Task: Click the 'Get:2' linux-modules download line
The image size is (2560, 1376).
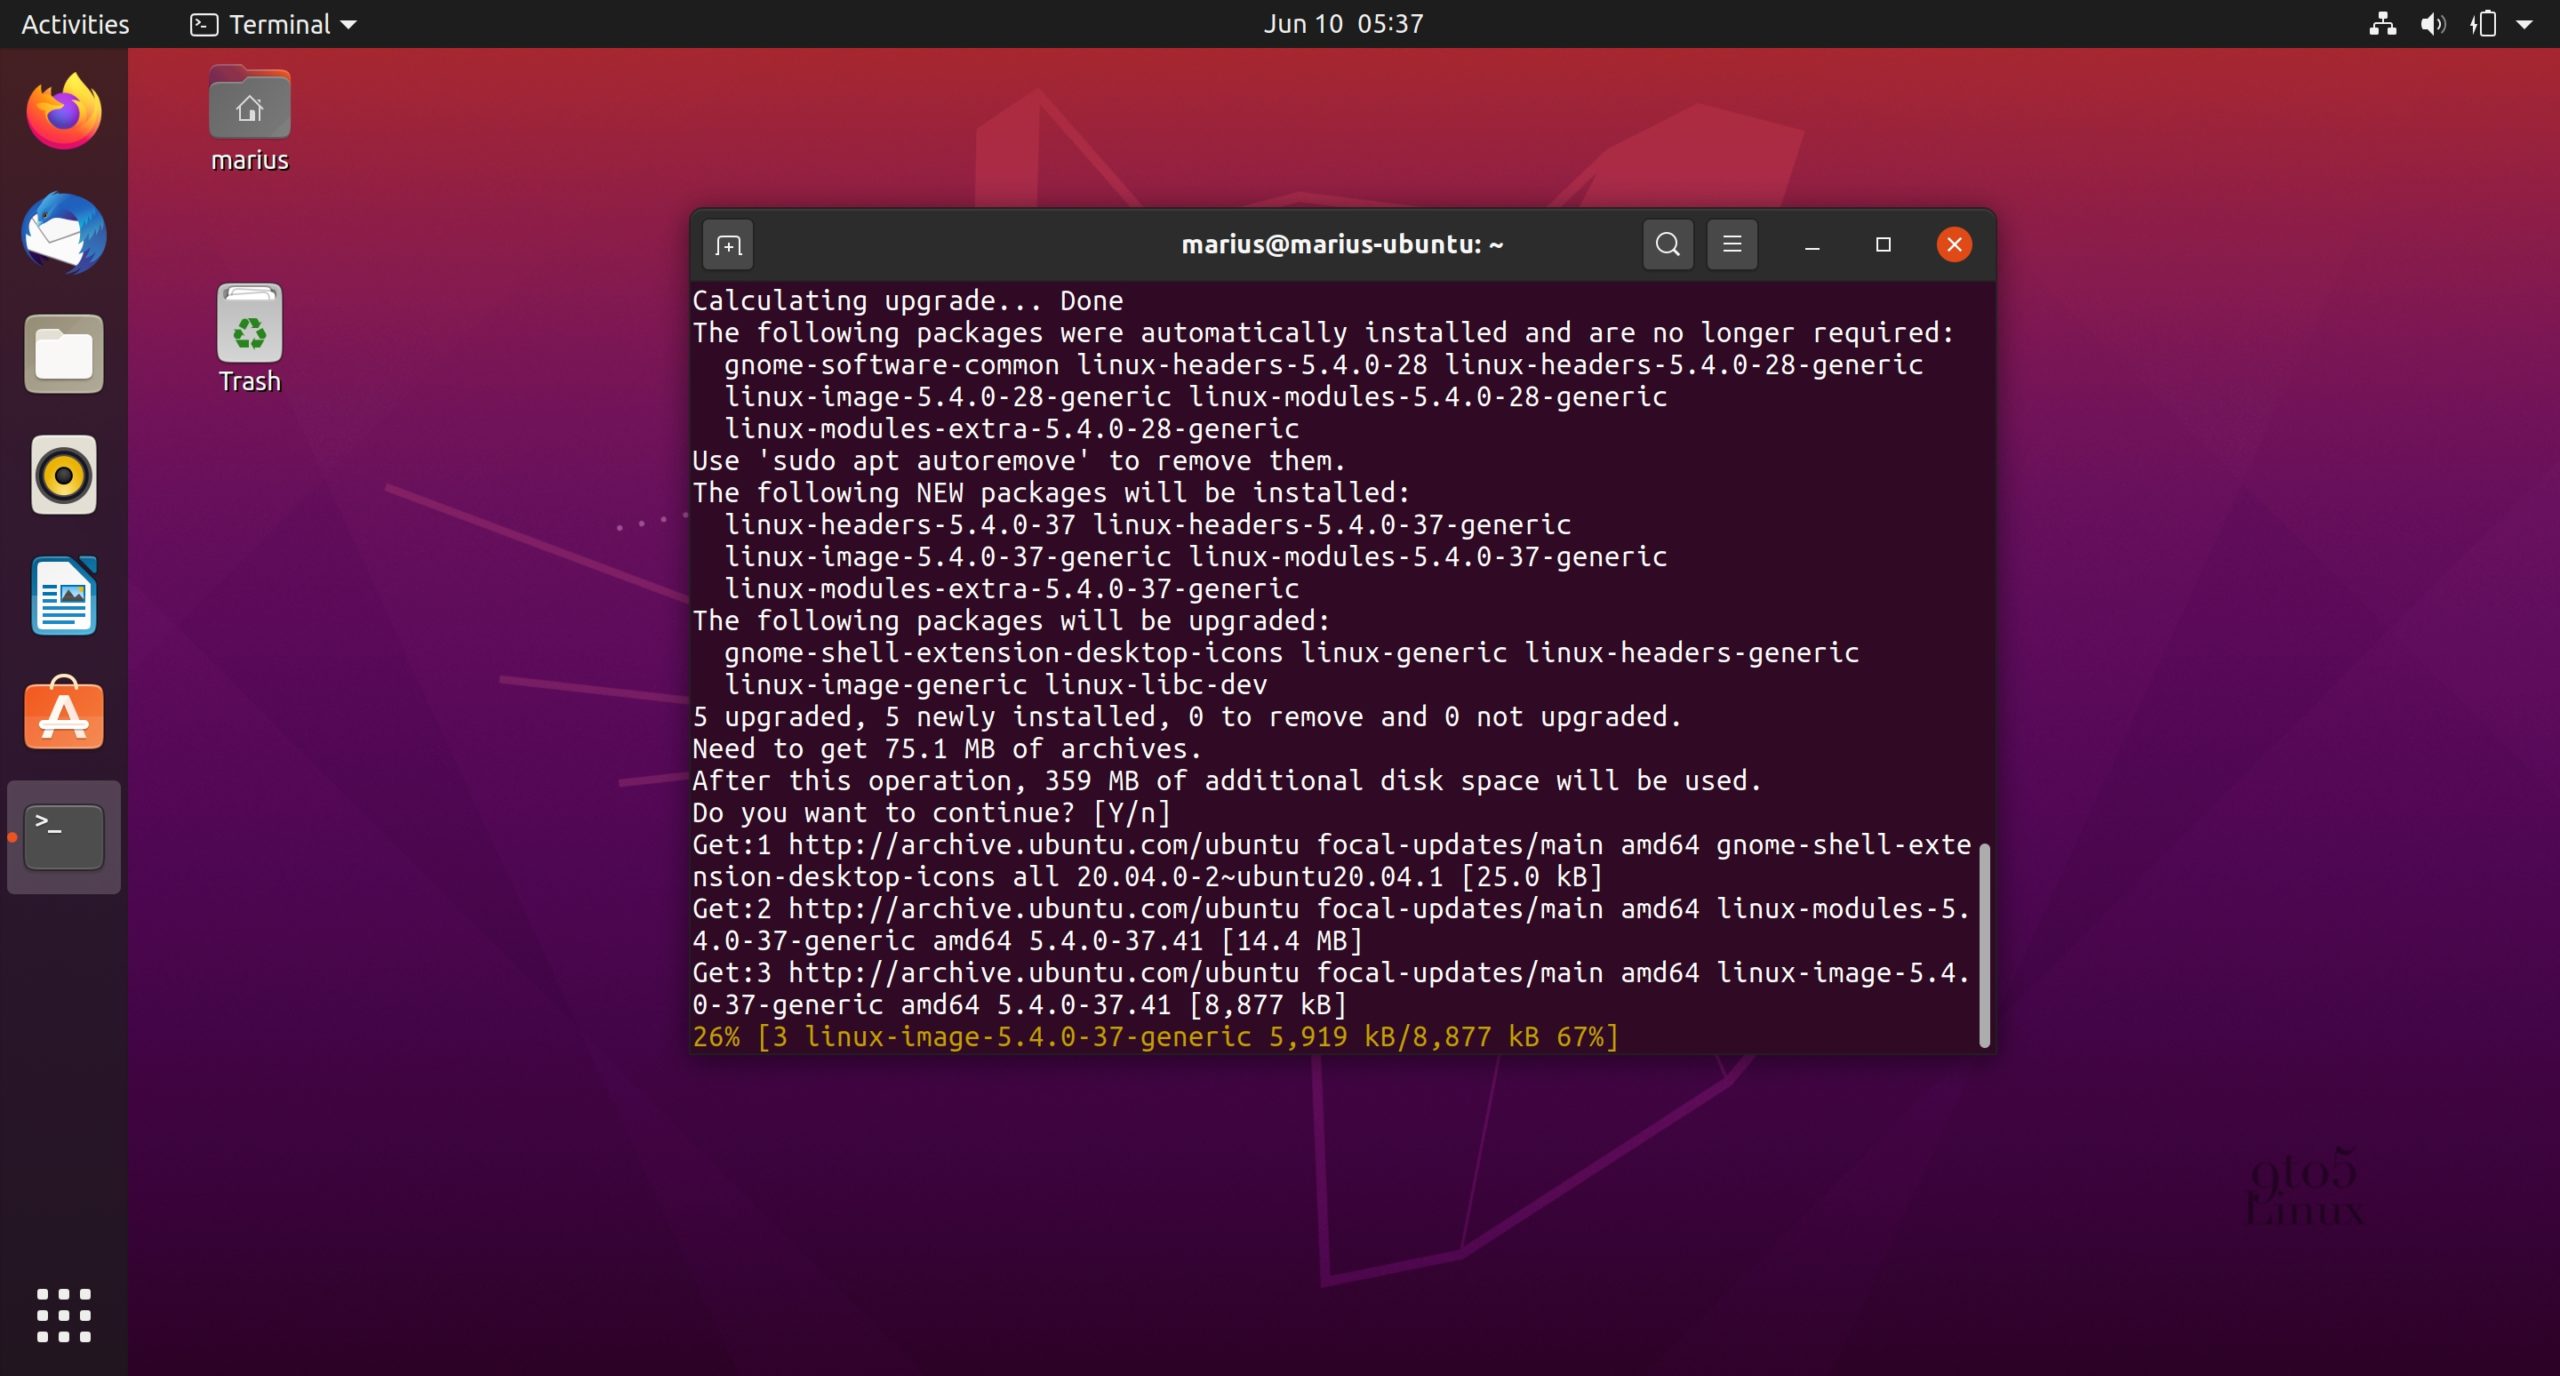Action: coord(1331,924)
